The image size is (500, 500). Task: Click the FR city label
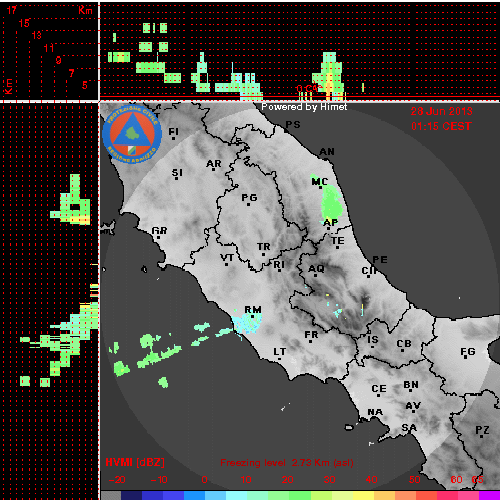pyautogui.click(x=311, y=334)
